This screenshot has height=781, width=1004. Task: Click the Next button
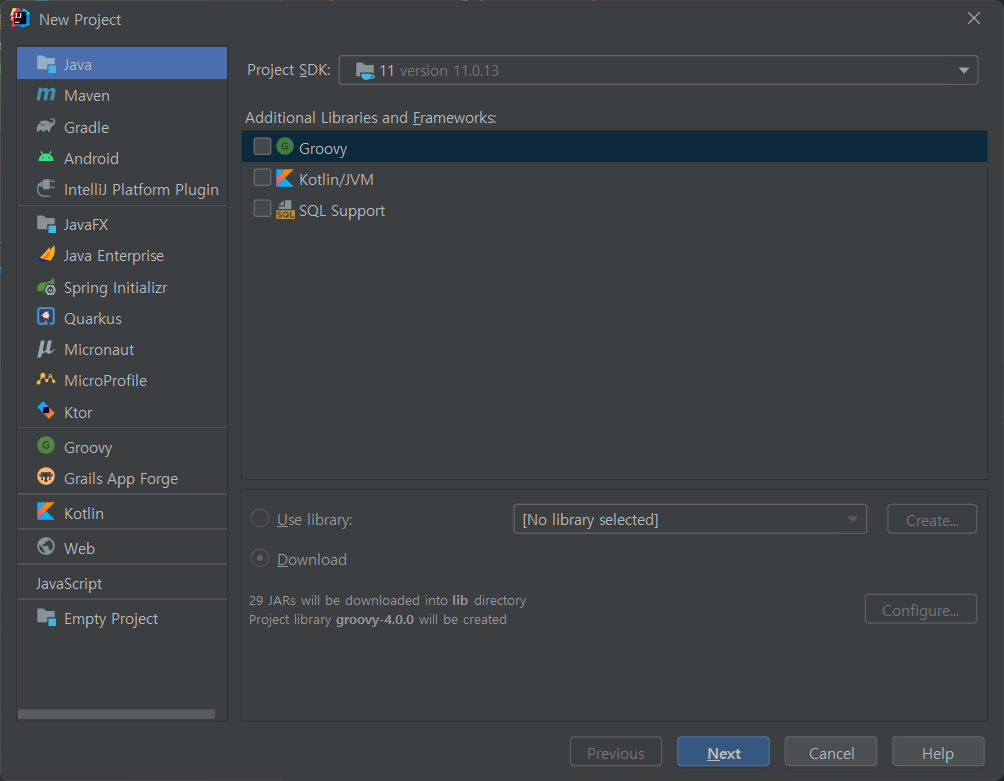tap(724, 752)
